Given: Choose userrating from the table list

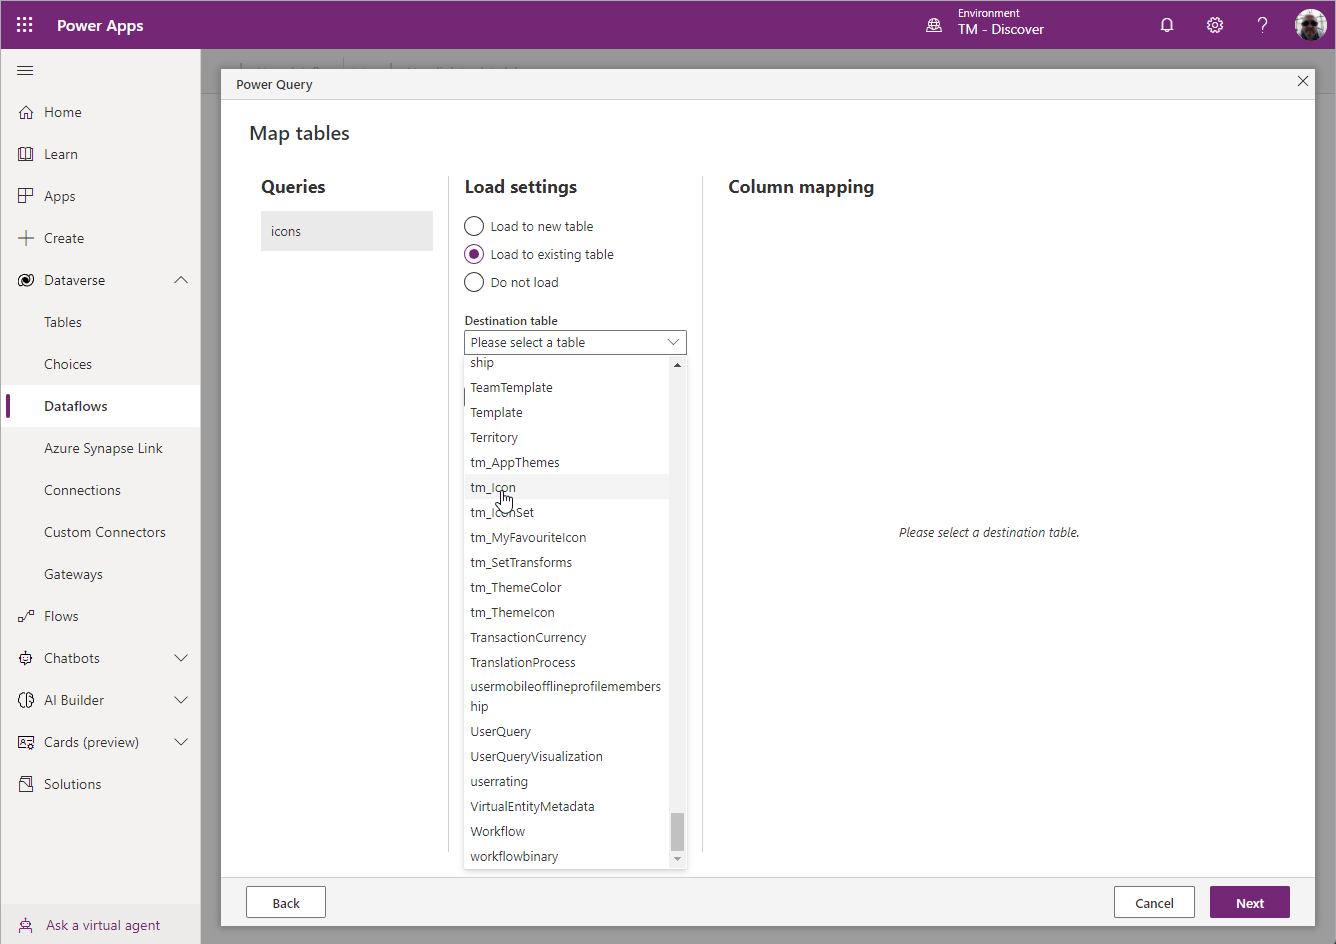Looking at the screenshot, I should point(567,781).
